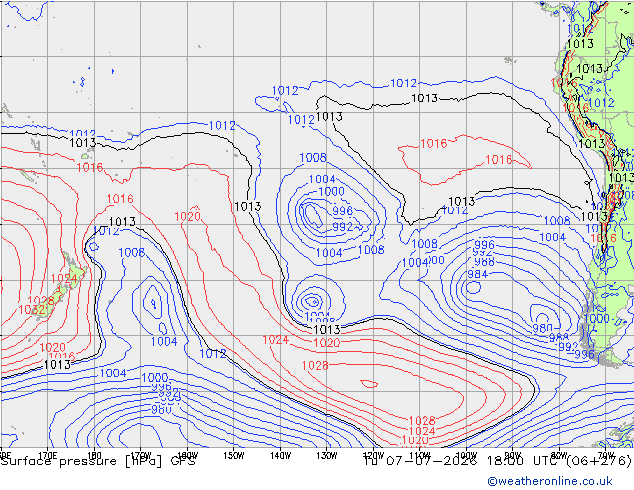Click the '1000' label over the southern Chile coast
Viewport: 634px width, 490px height.
pos(597,318)
